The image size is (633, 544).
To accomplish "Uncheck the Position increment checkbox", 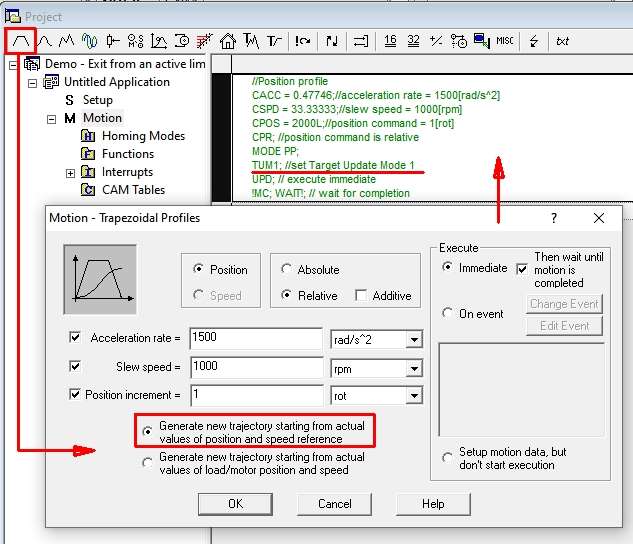I will (75, 394).
